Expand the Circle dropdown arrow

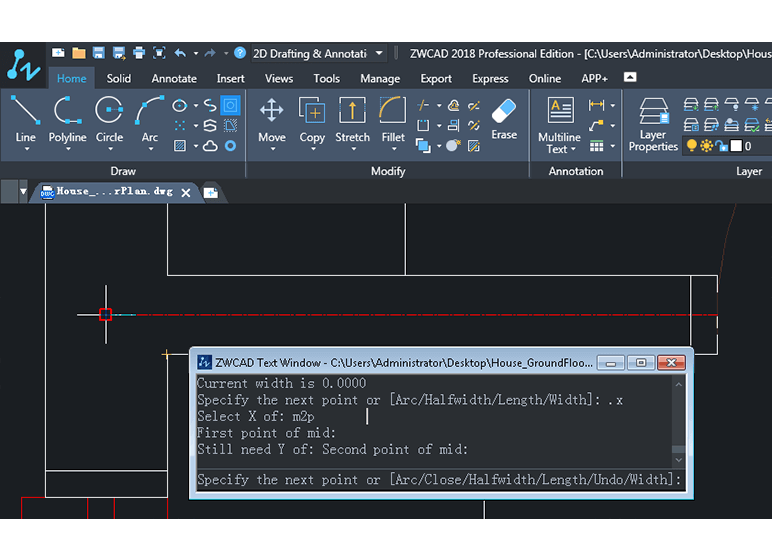pyautogui.click(x=110, y=149)
